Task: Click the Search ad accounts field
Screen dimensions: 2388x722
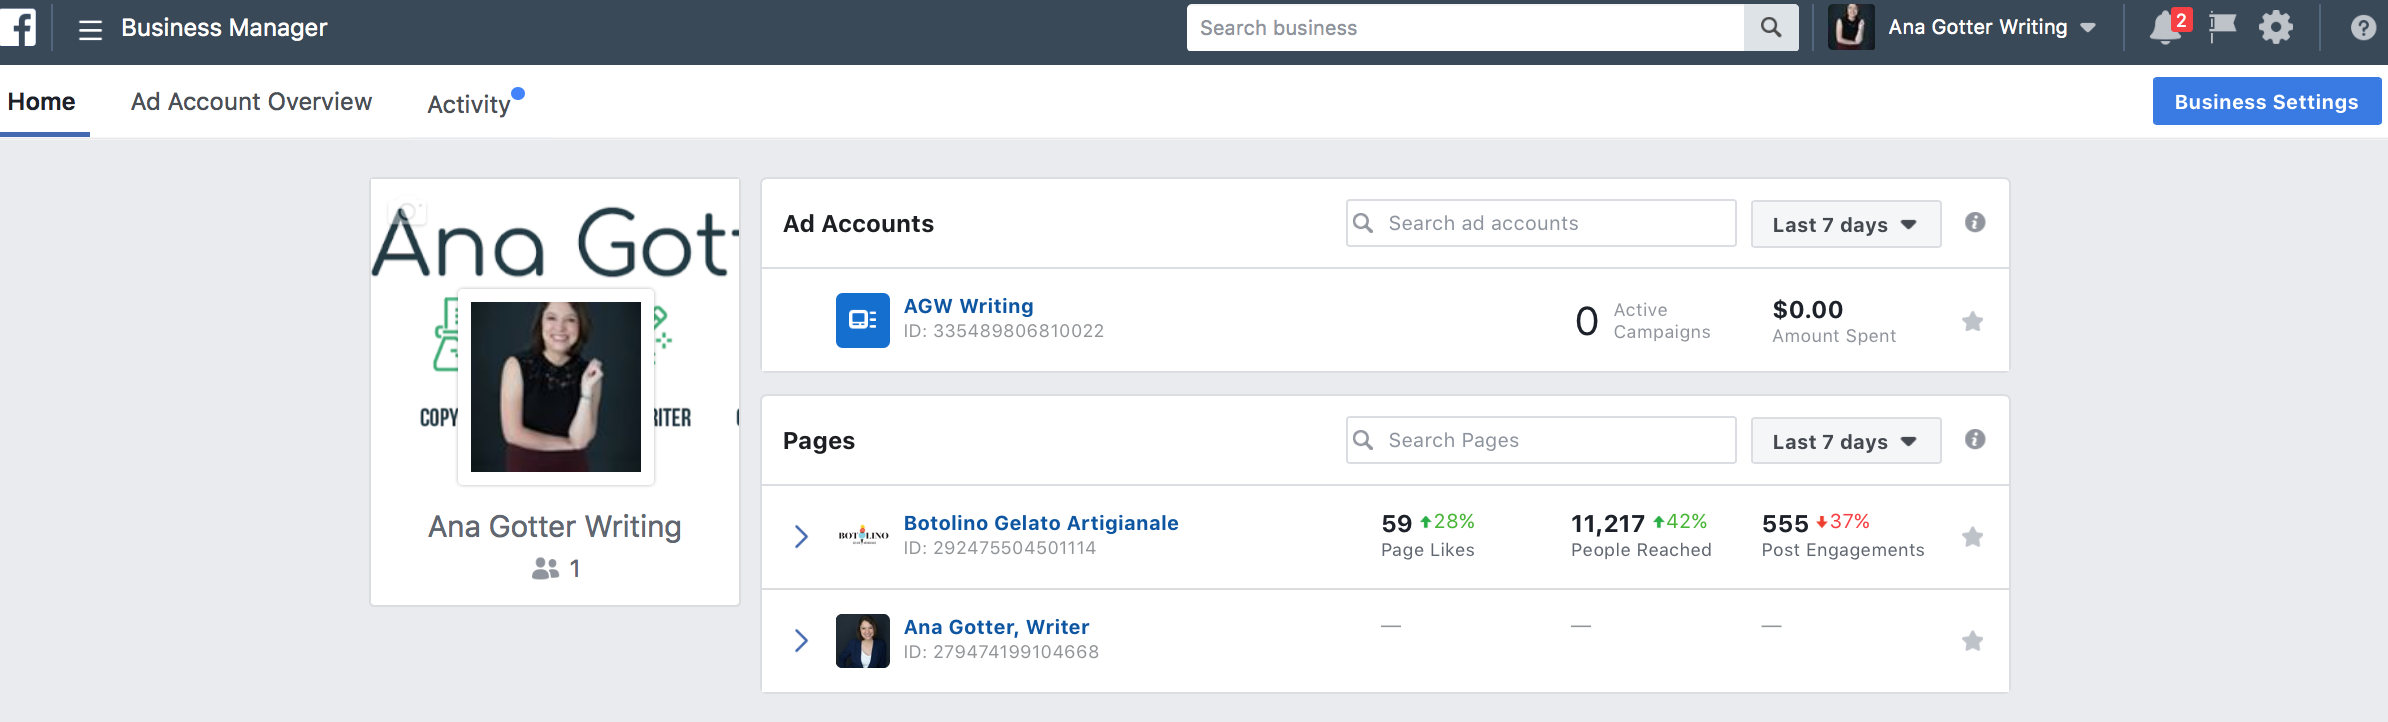Action: click(x=1541, y=223)
